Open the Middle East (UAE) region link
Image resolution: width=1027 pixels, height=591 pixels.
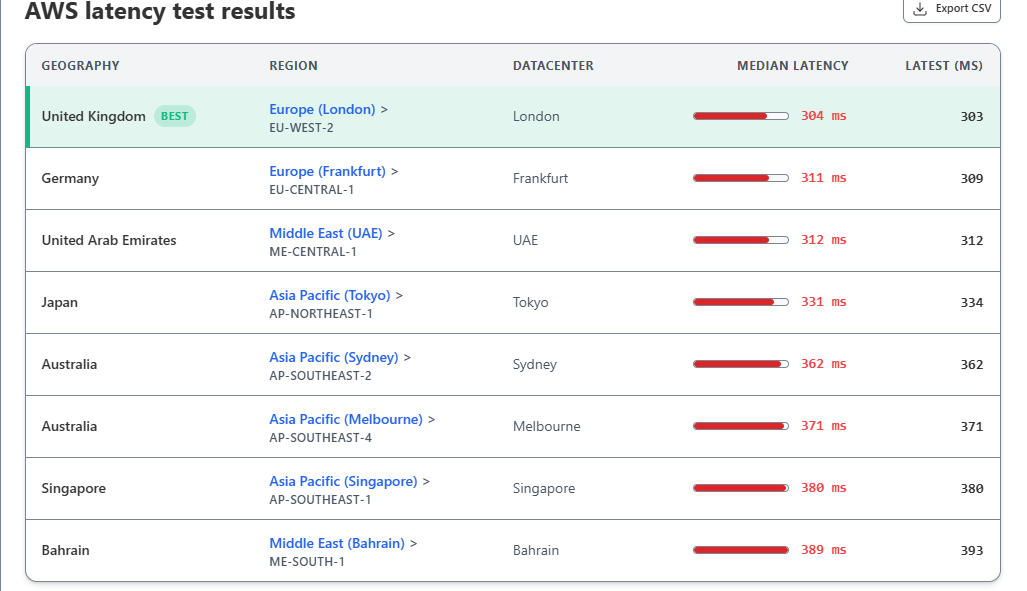click(325, 233)
